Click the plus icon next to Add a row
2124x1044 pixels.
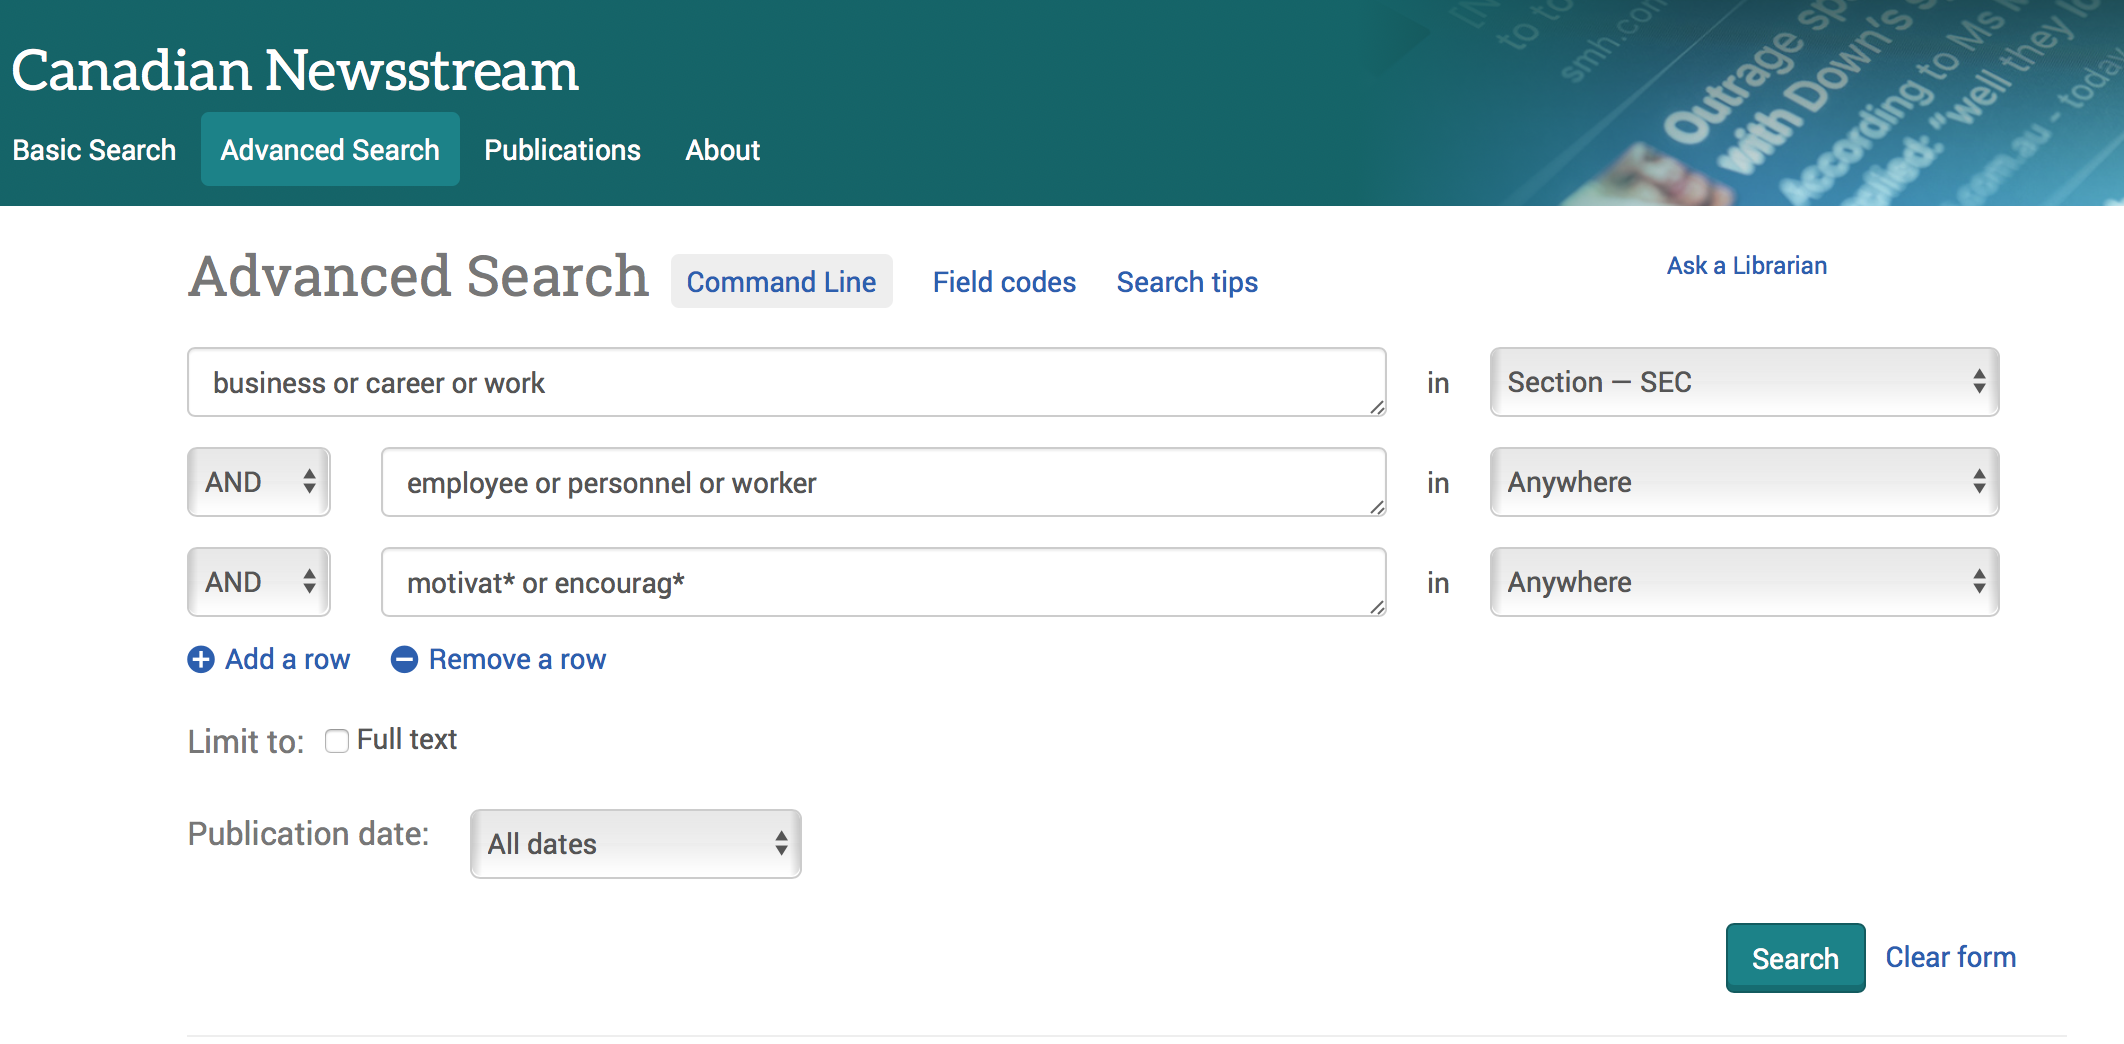[x=201, y=660]
